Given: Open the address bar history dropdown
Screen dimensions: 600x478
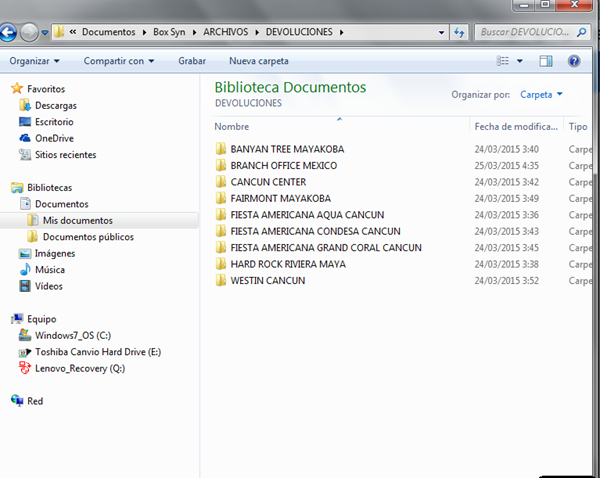Looking at the screenshot, I should [441, 33].
